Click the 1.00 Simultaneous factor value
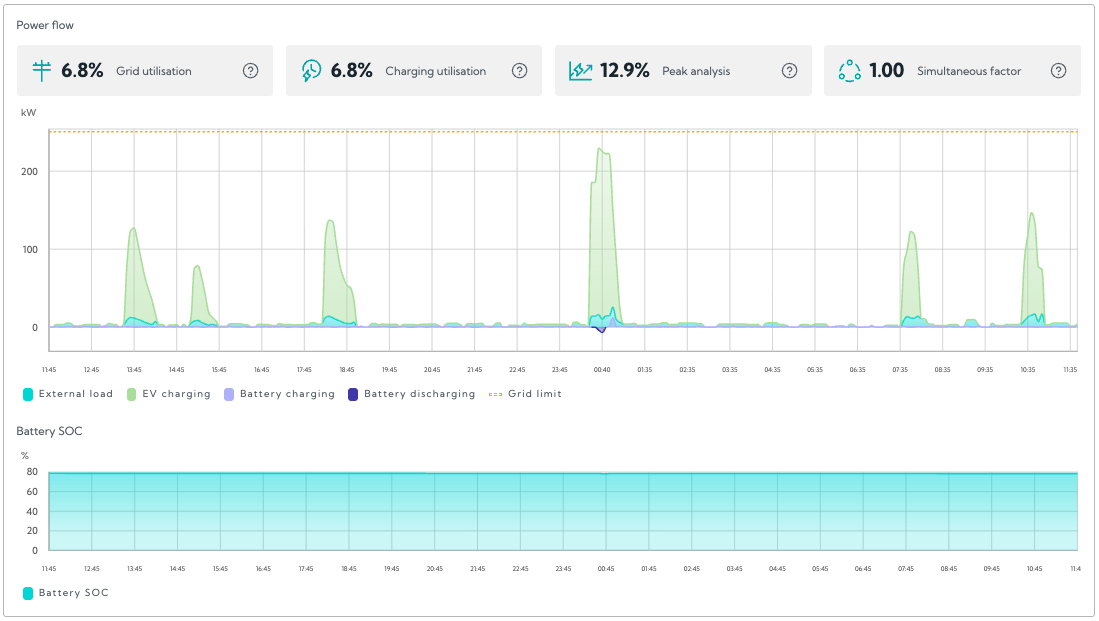Image resolution: width=1099 pixels, height=621 pixels. [x=887, y=71]
